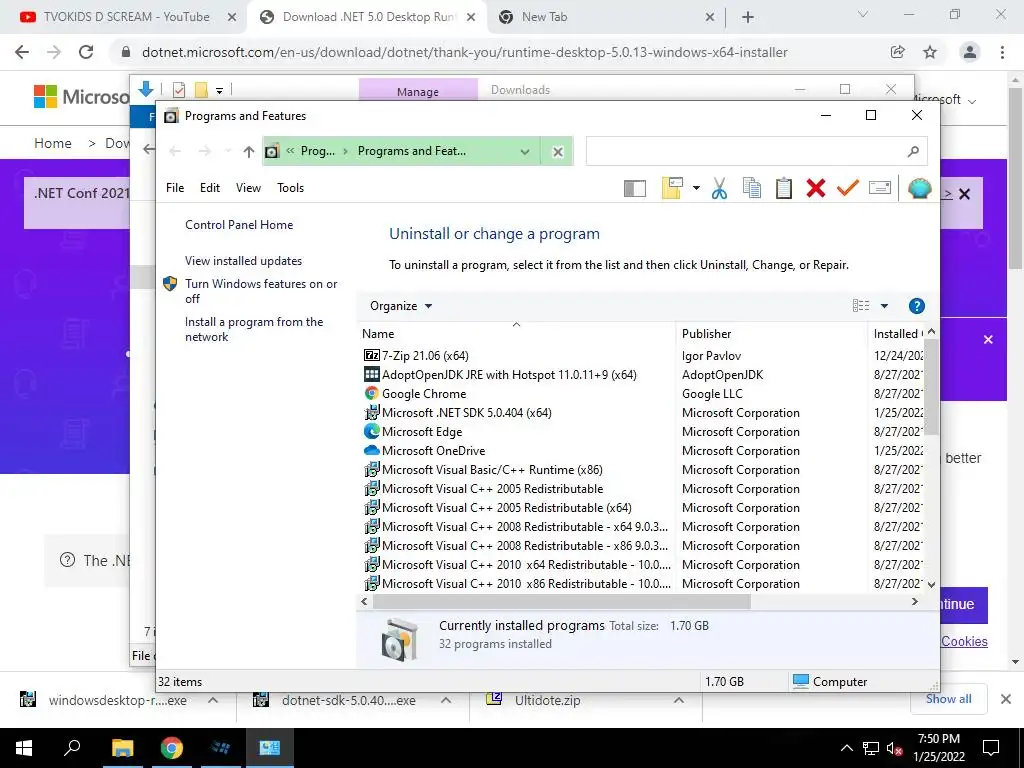Click the folder options toolbar icon
The width and height of the screenshot is (1024, 768).
point(672,188)
